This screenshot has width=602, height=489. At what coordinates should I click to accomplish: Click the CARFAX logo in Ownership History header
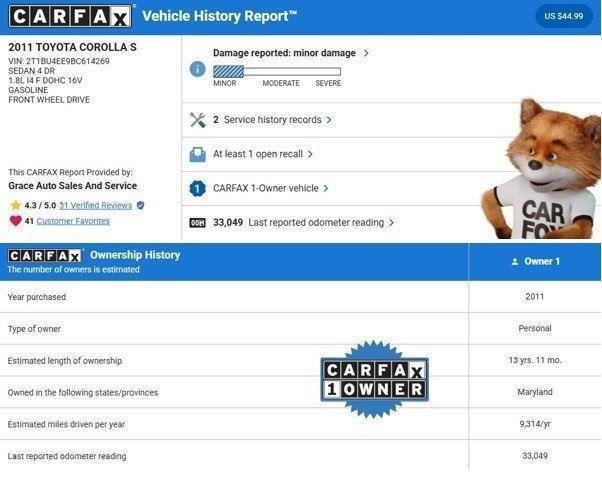pyautogui.click(x=45, y=256)
